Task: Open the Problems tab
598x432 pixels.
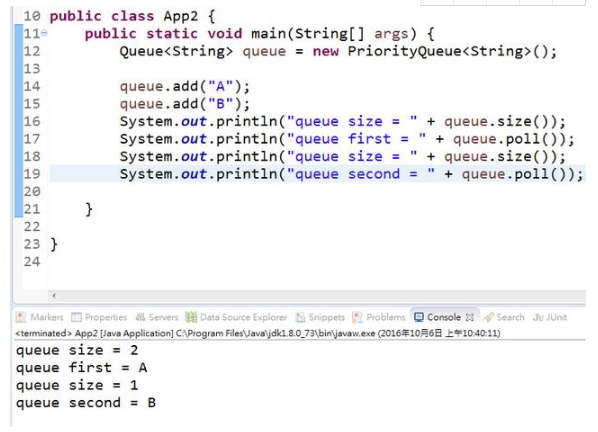Action: (x=379, y=317)
